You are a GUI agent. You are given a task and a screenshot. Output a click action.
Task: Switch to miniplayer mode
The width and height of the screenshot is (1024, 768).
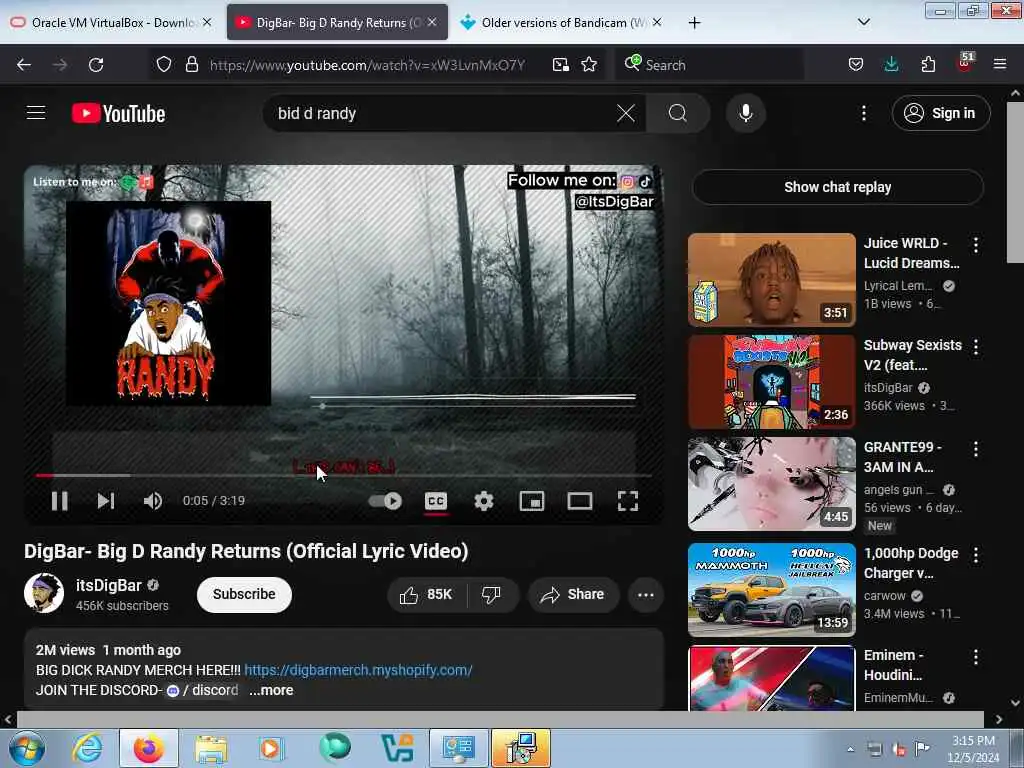point(532,501)
